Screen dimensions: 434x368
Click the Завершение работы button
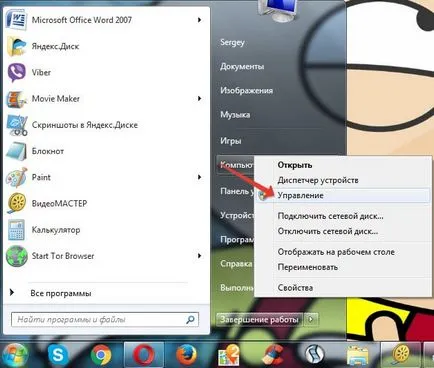pos(260,319)
